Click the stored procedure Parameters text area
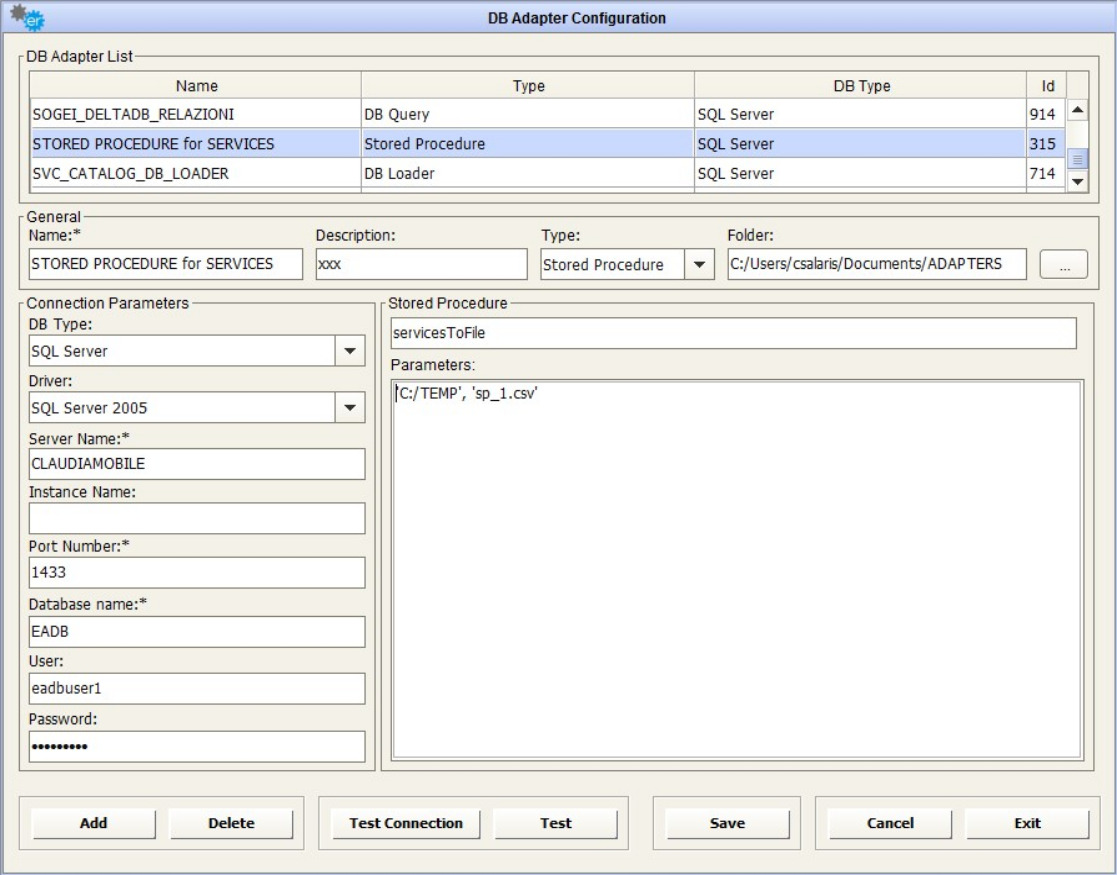 click(736, 570)
